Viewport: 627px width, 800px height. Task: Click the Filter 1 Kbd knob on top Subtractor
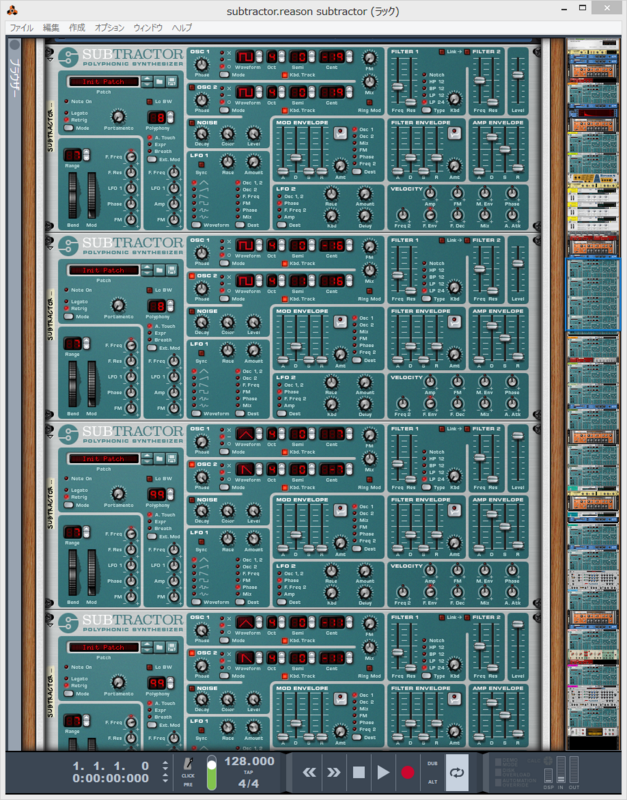coord(454,99)
